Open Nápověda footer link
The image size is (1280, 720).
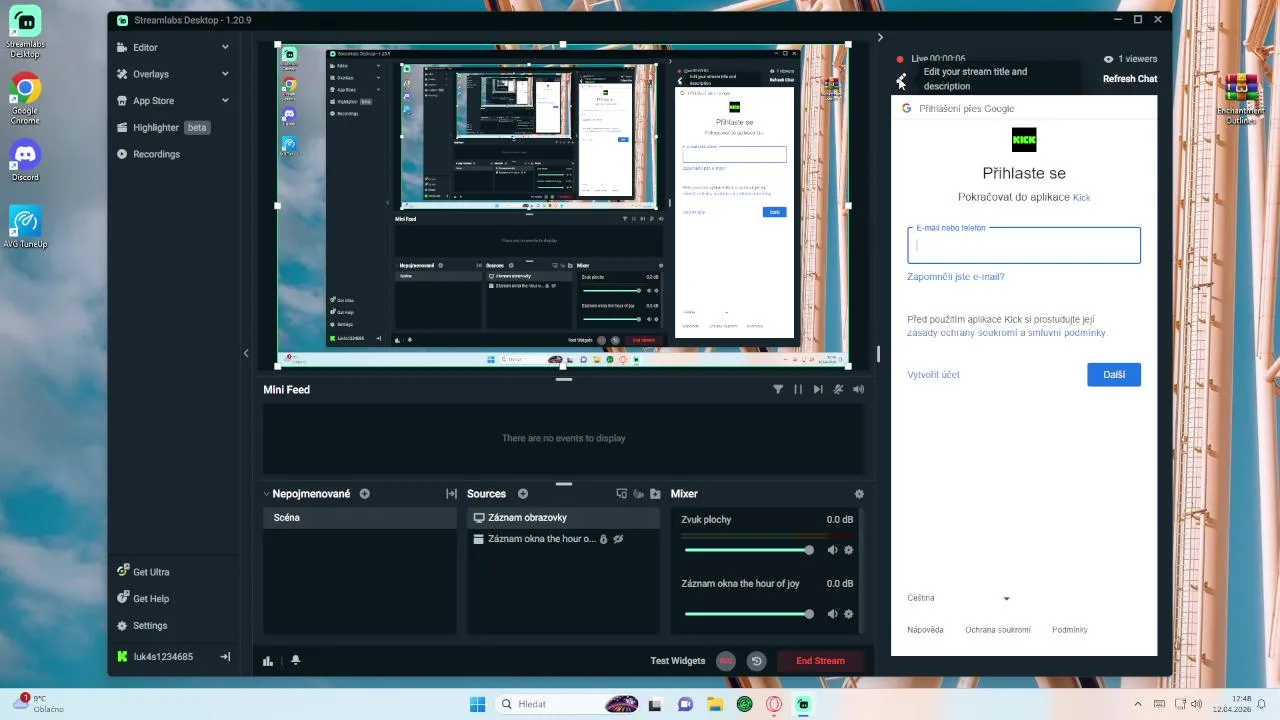pyautogui.click(x=925, y=630)
